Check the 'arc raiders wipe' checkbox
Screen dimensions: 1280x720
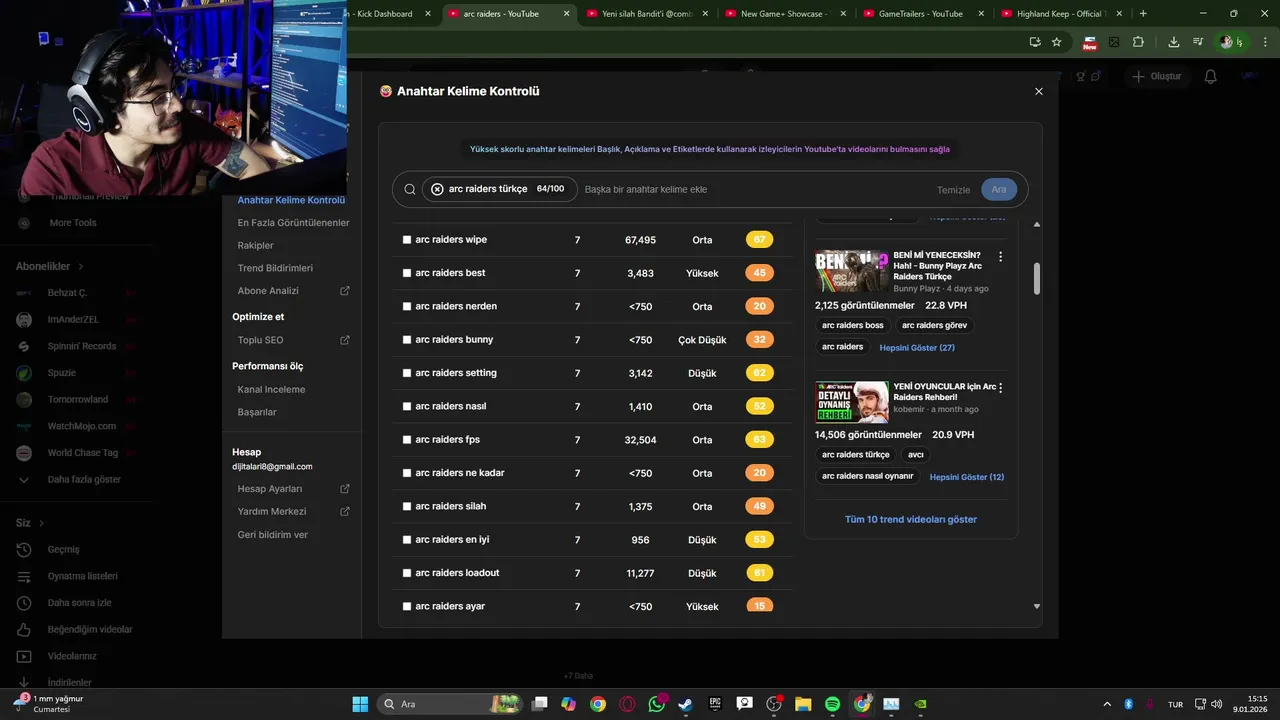[407, 240]
